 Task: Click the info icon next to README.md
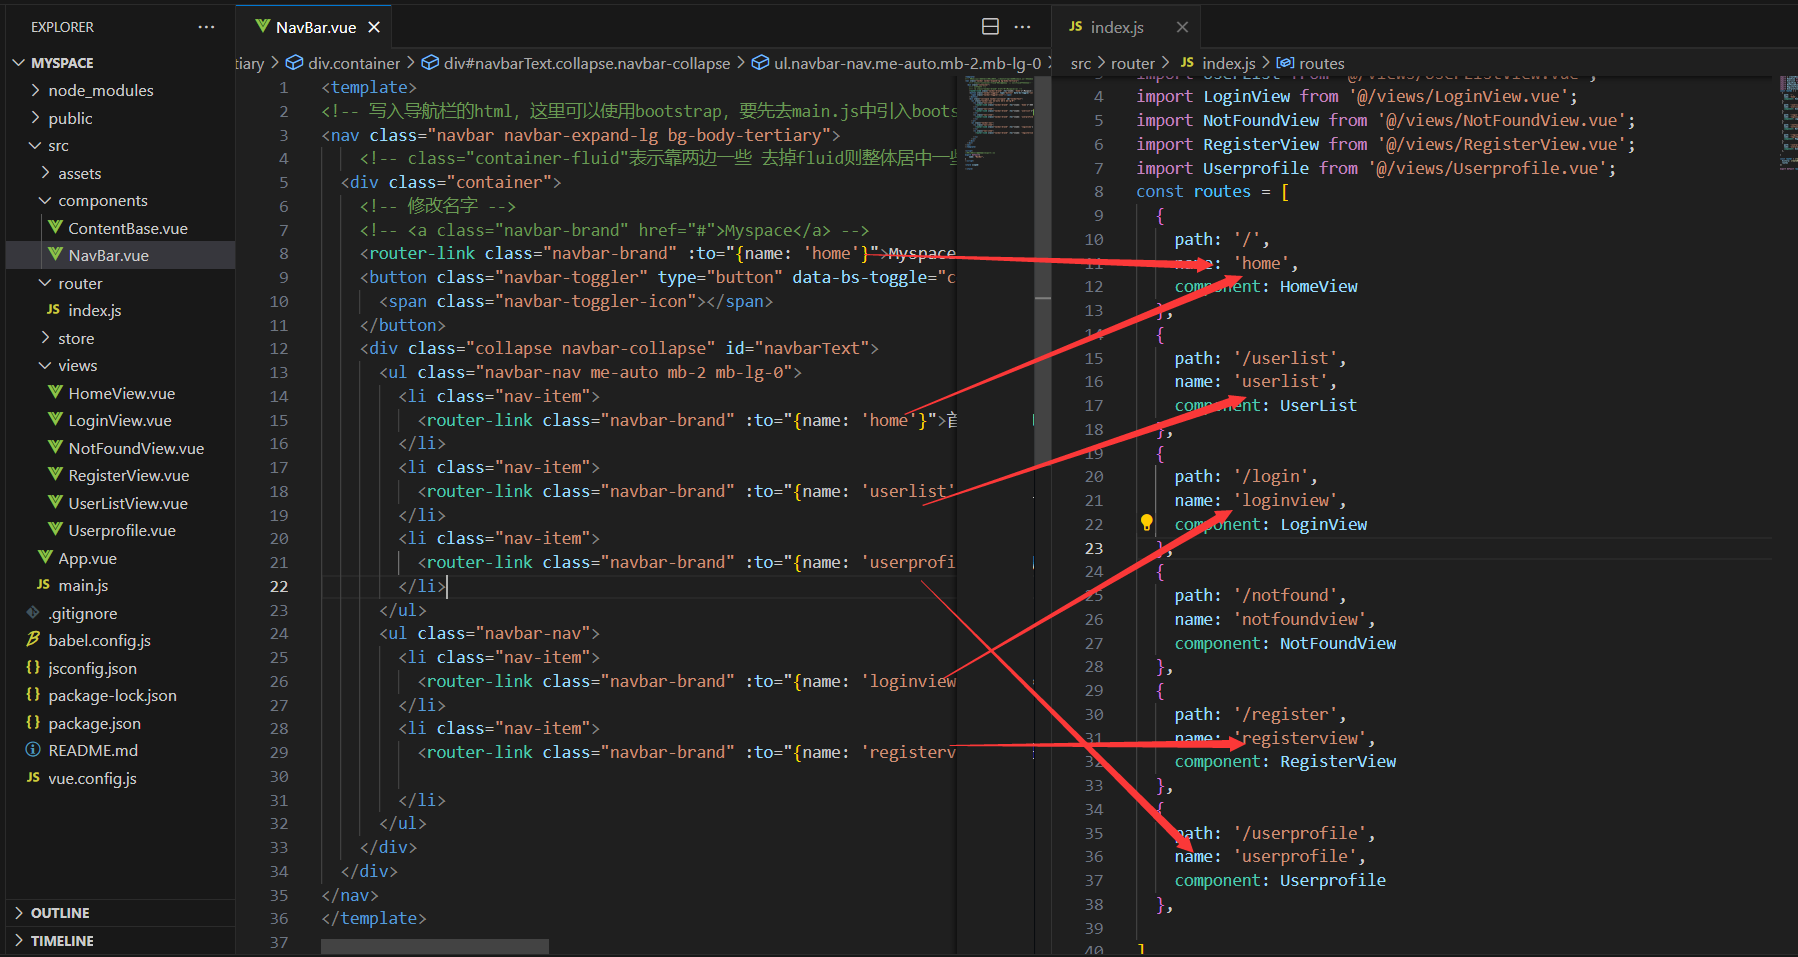33,750
